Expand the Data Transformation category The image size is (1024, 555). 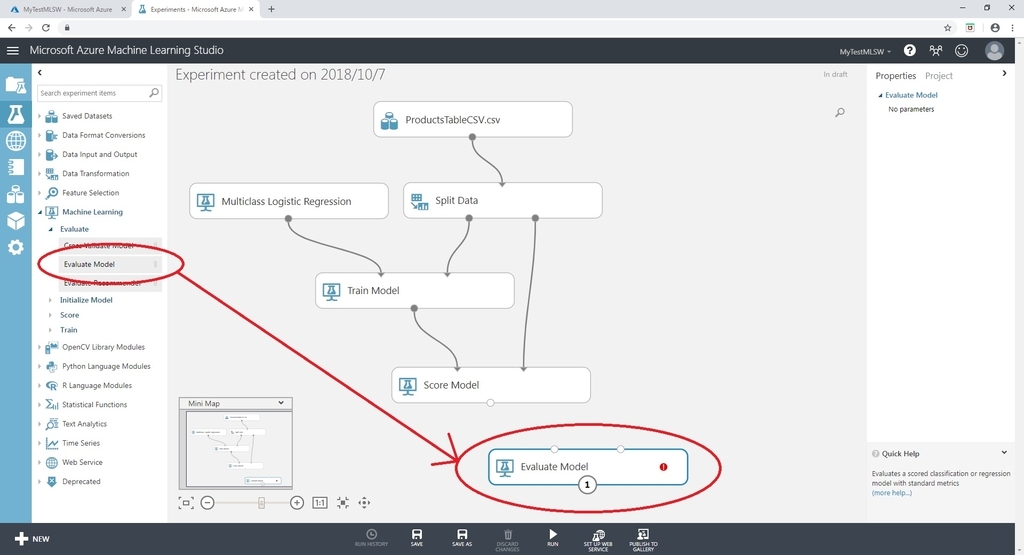tap(39, 174)
